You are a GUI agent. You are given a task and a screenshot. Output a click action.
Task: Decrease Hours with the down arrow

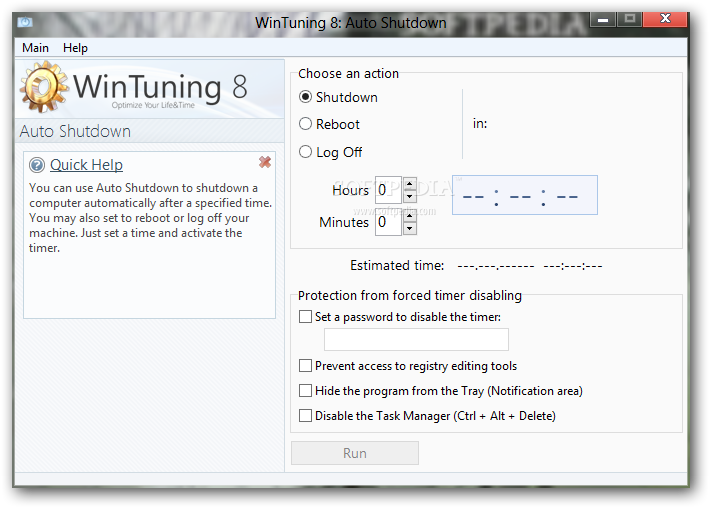pos(409,196)
